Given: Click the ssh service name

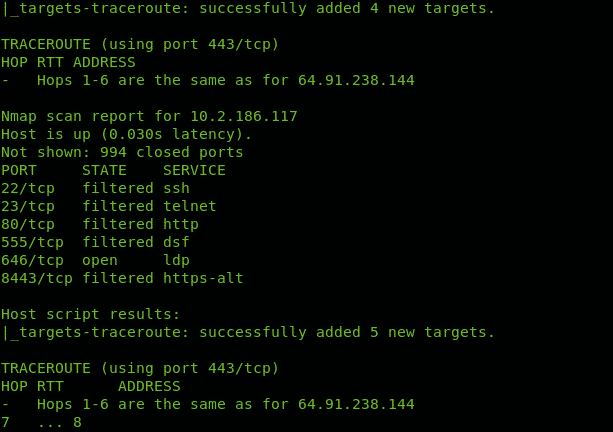Looking at the screenshot, I should [x=176, y=188].
